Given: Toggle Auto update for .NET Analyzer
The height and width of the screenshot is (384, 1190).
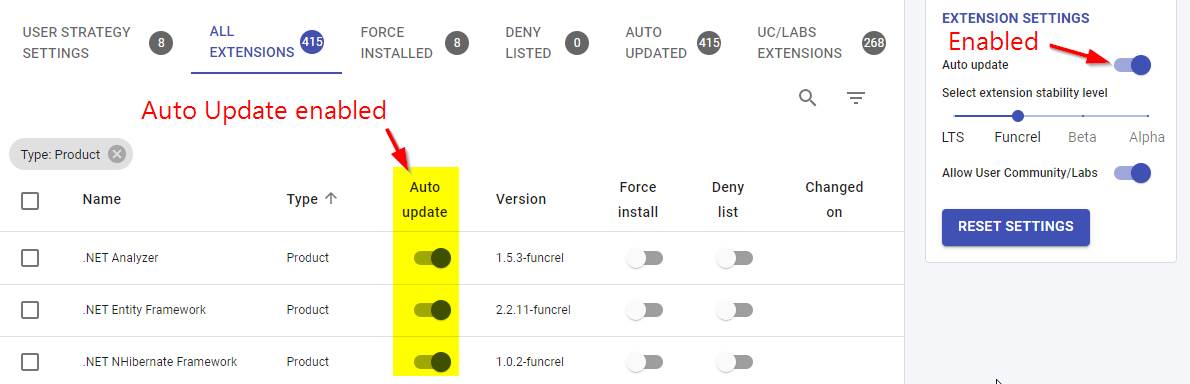Looking at the screenshot, I should (433, 258).
